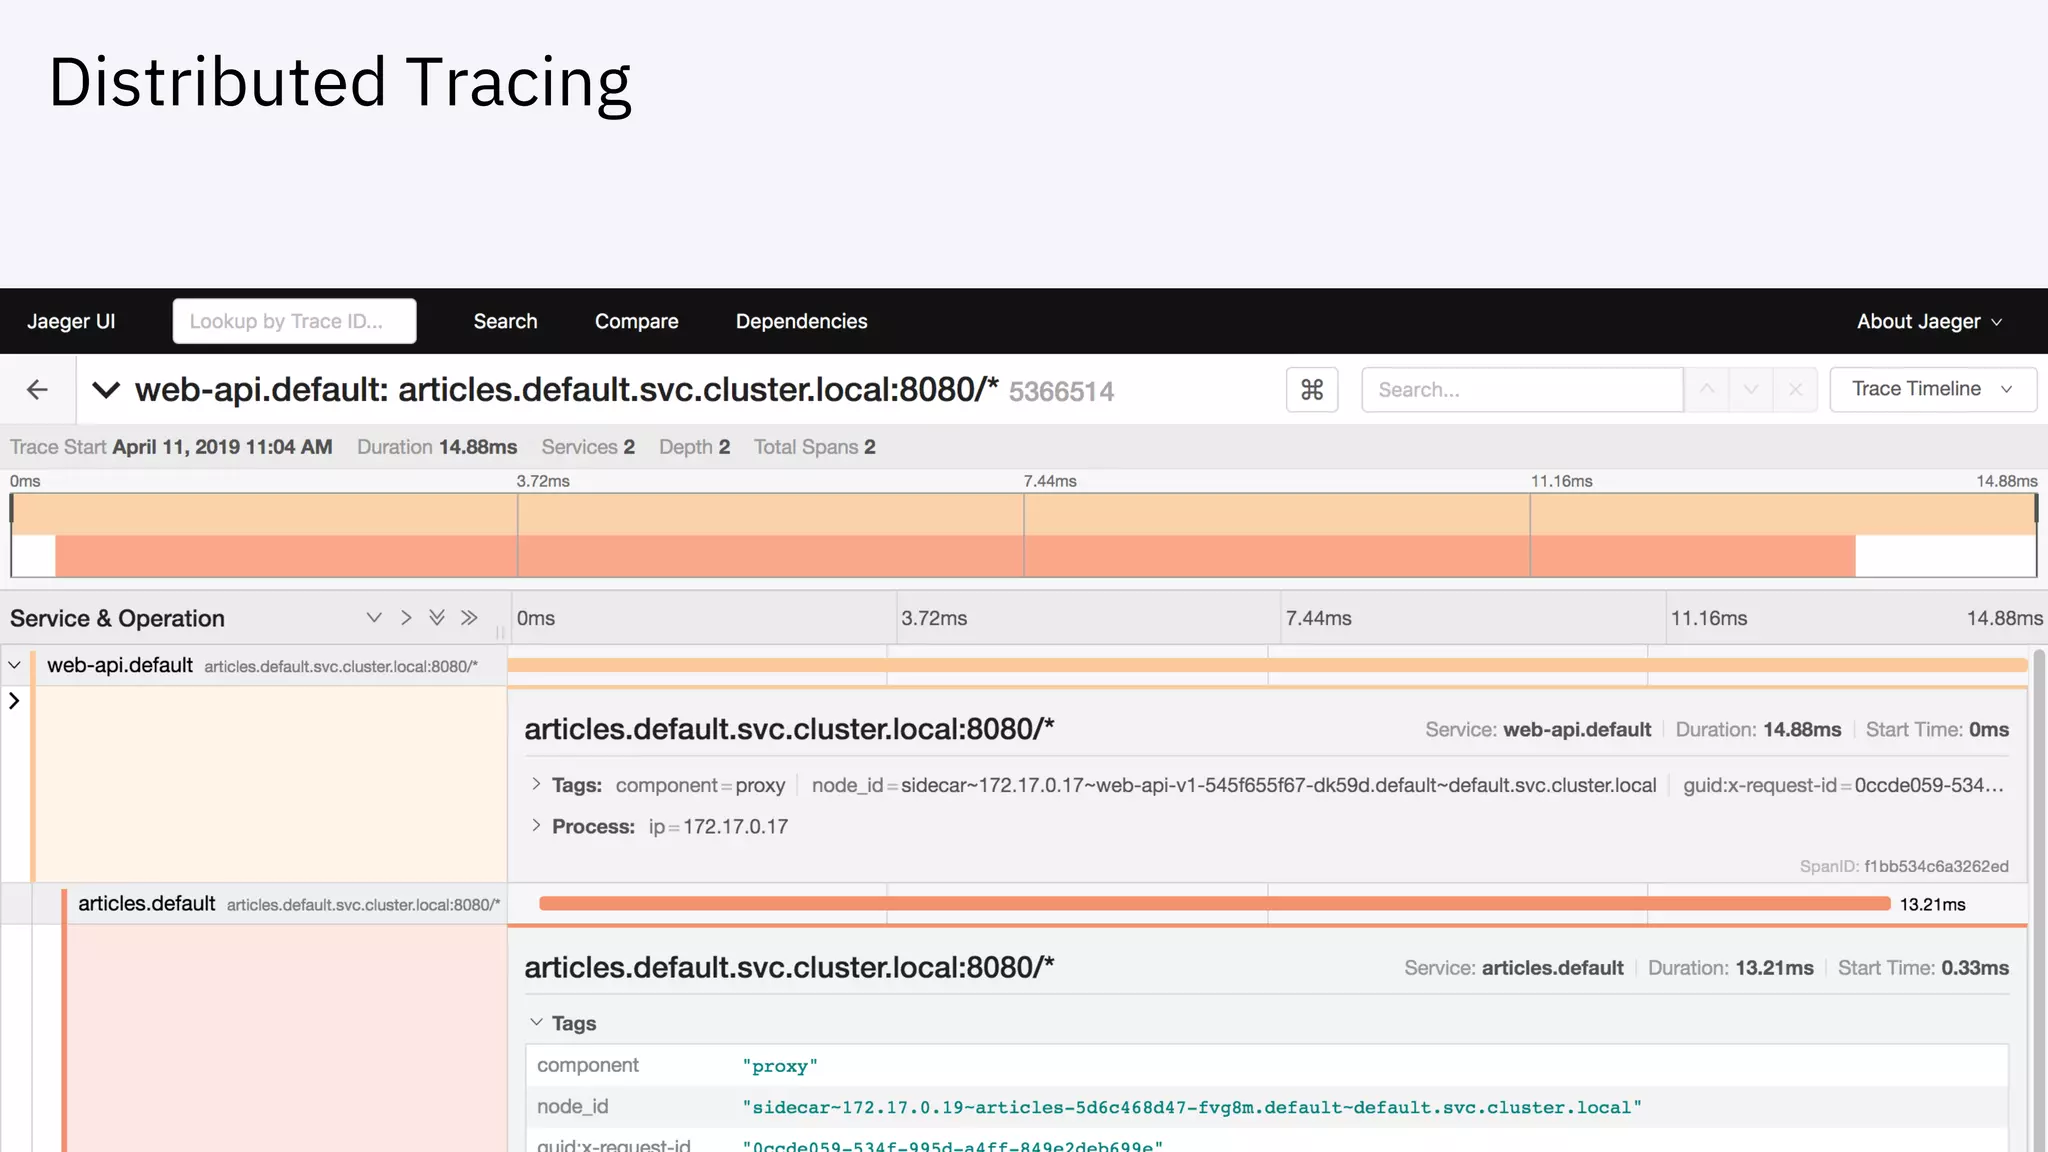This screenshot has width=2048, height=1152.
Task: Click the articles.default 13.21ms span bar
Action: tap(1214, 904)
